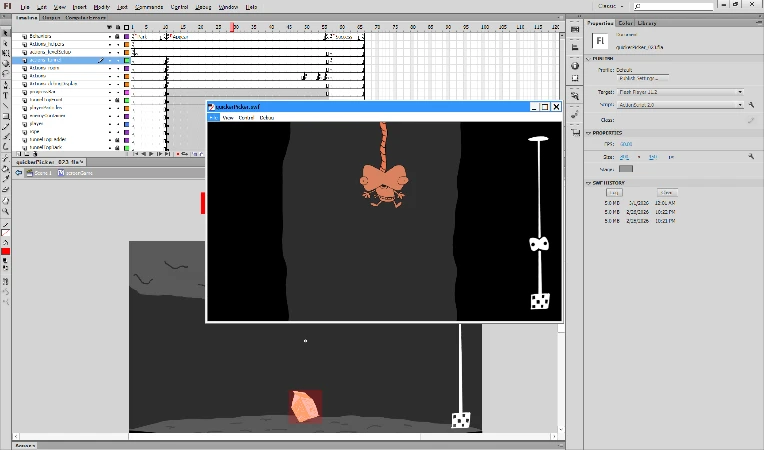Select the Line tool
The height and width of the screenshot is (450, 764).
click(x=5, y=106)
